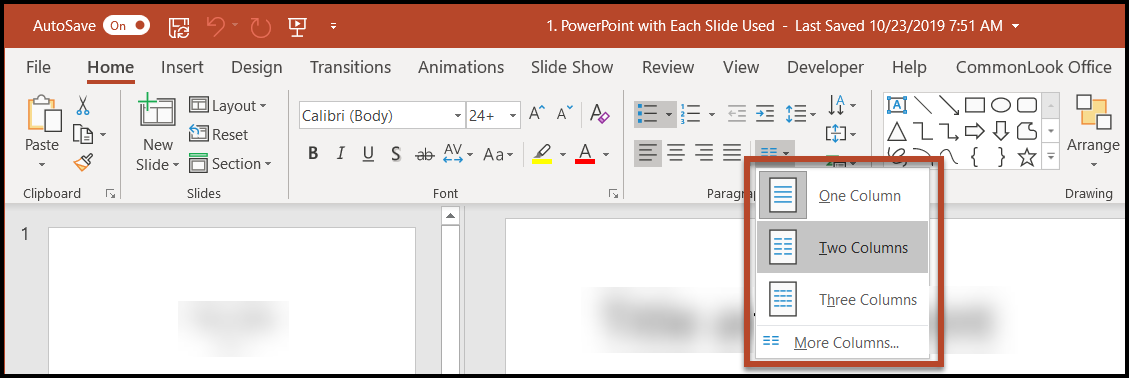Click the Copy icon in Clipboard

(x=84, y=135)
